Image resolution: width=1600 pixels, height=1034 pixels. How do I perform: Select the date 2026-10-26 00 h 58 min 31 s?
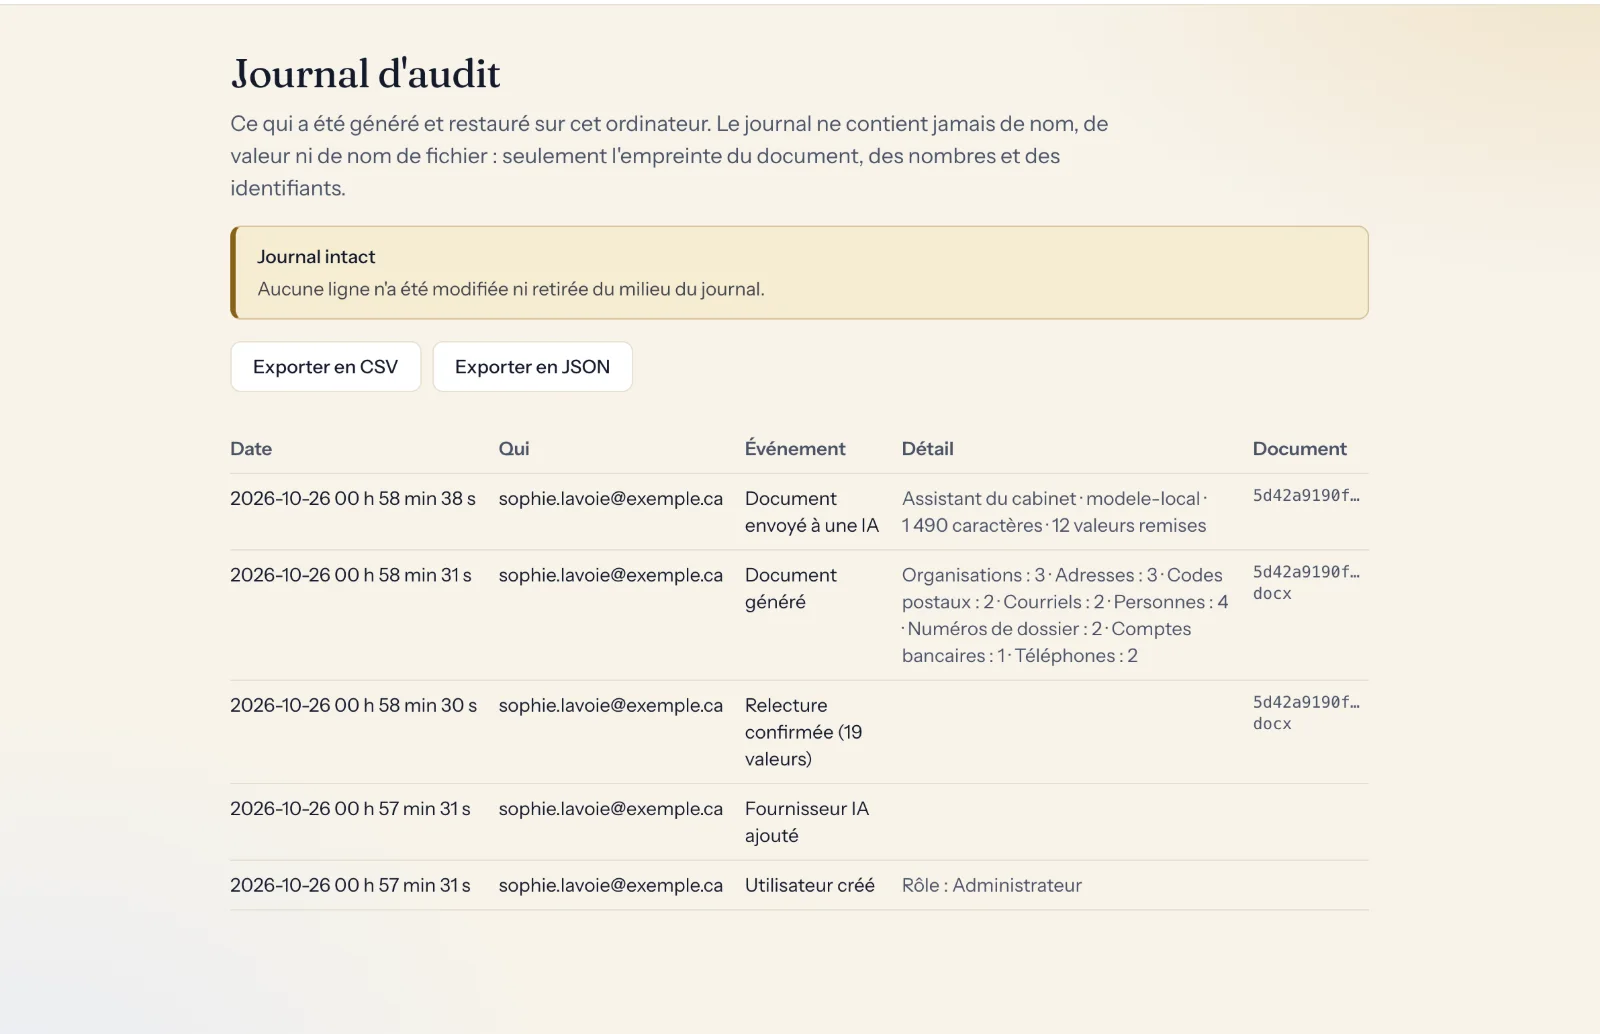(x=351, y=575)
